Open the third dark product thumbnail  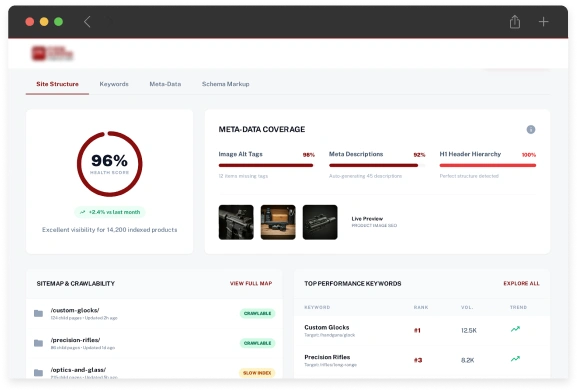[x=320, y=222]
